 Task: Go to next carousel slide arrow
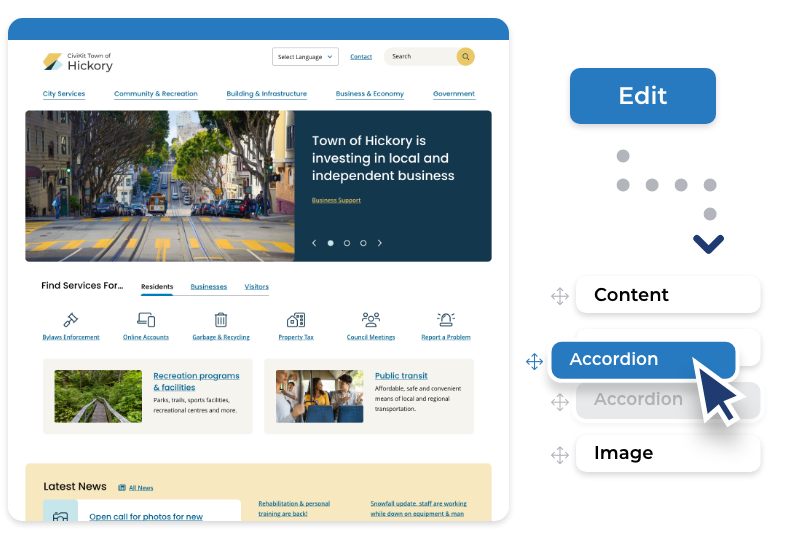point(380,243)
